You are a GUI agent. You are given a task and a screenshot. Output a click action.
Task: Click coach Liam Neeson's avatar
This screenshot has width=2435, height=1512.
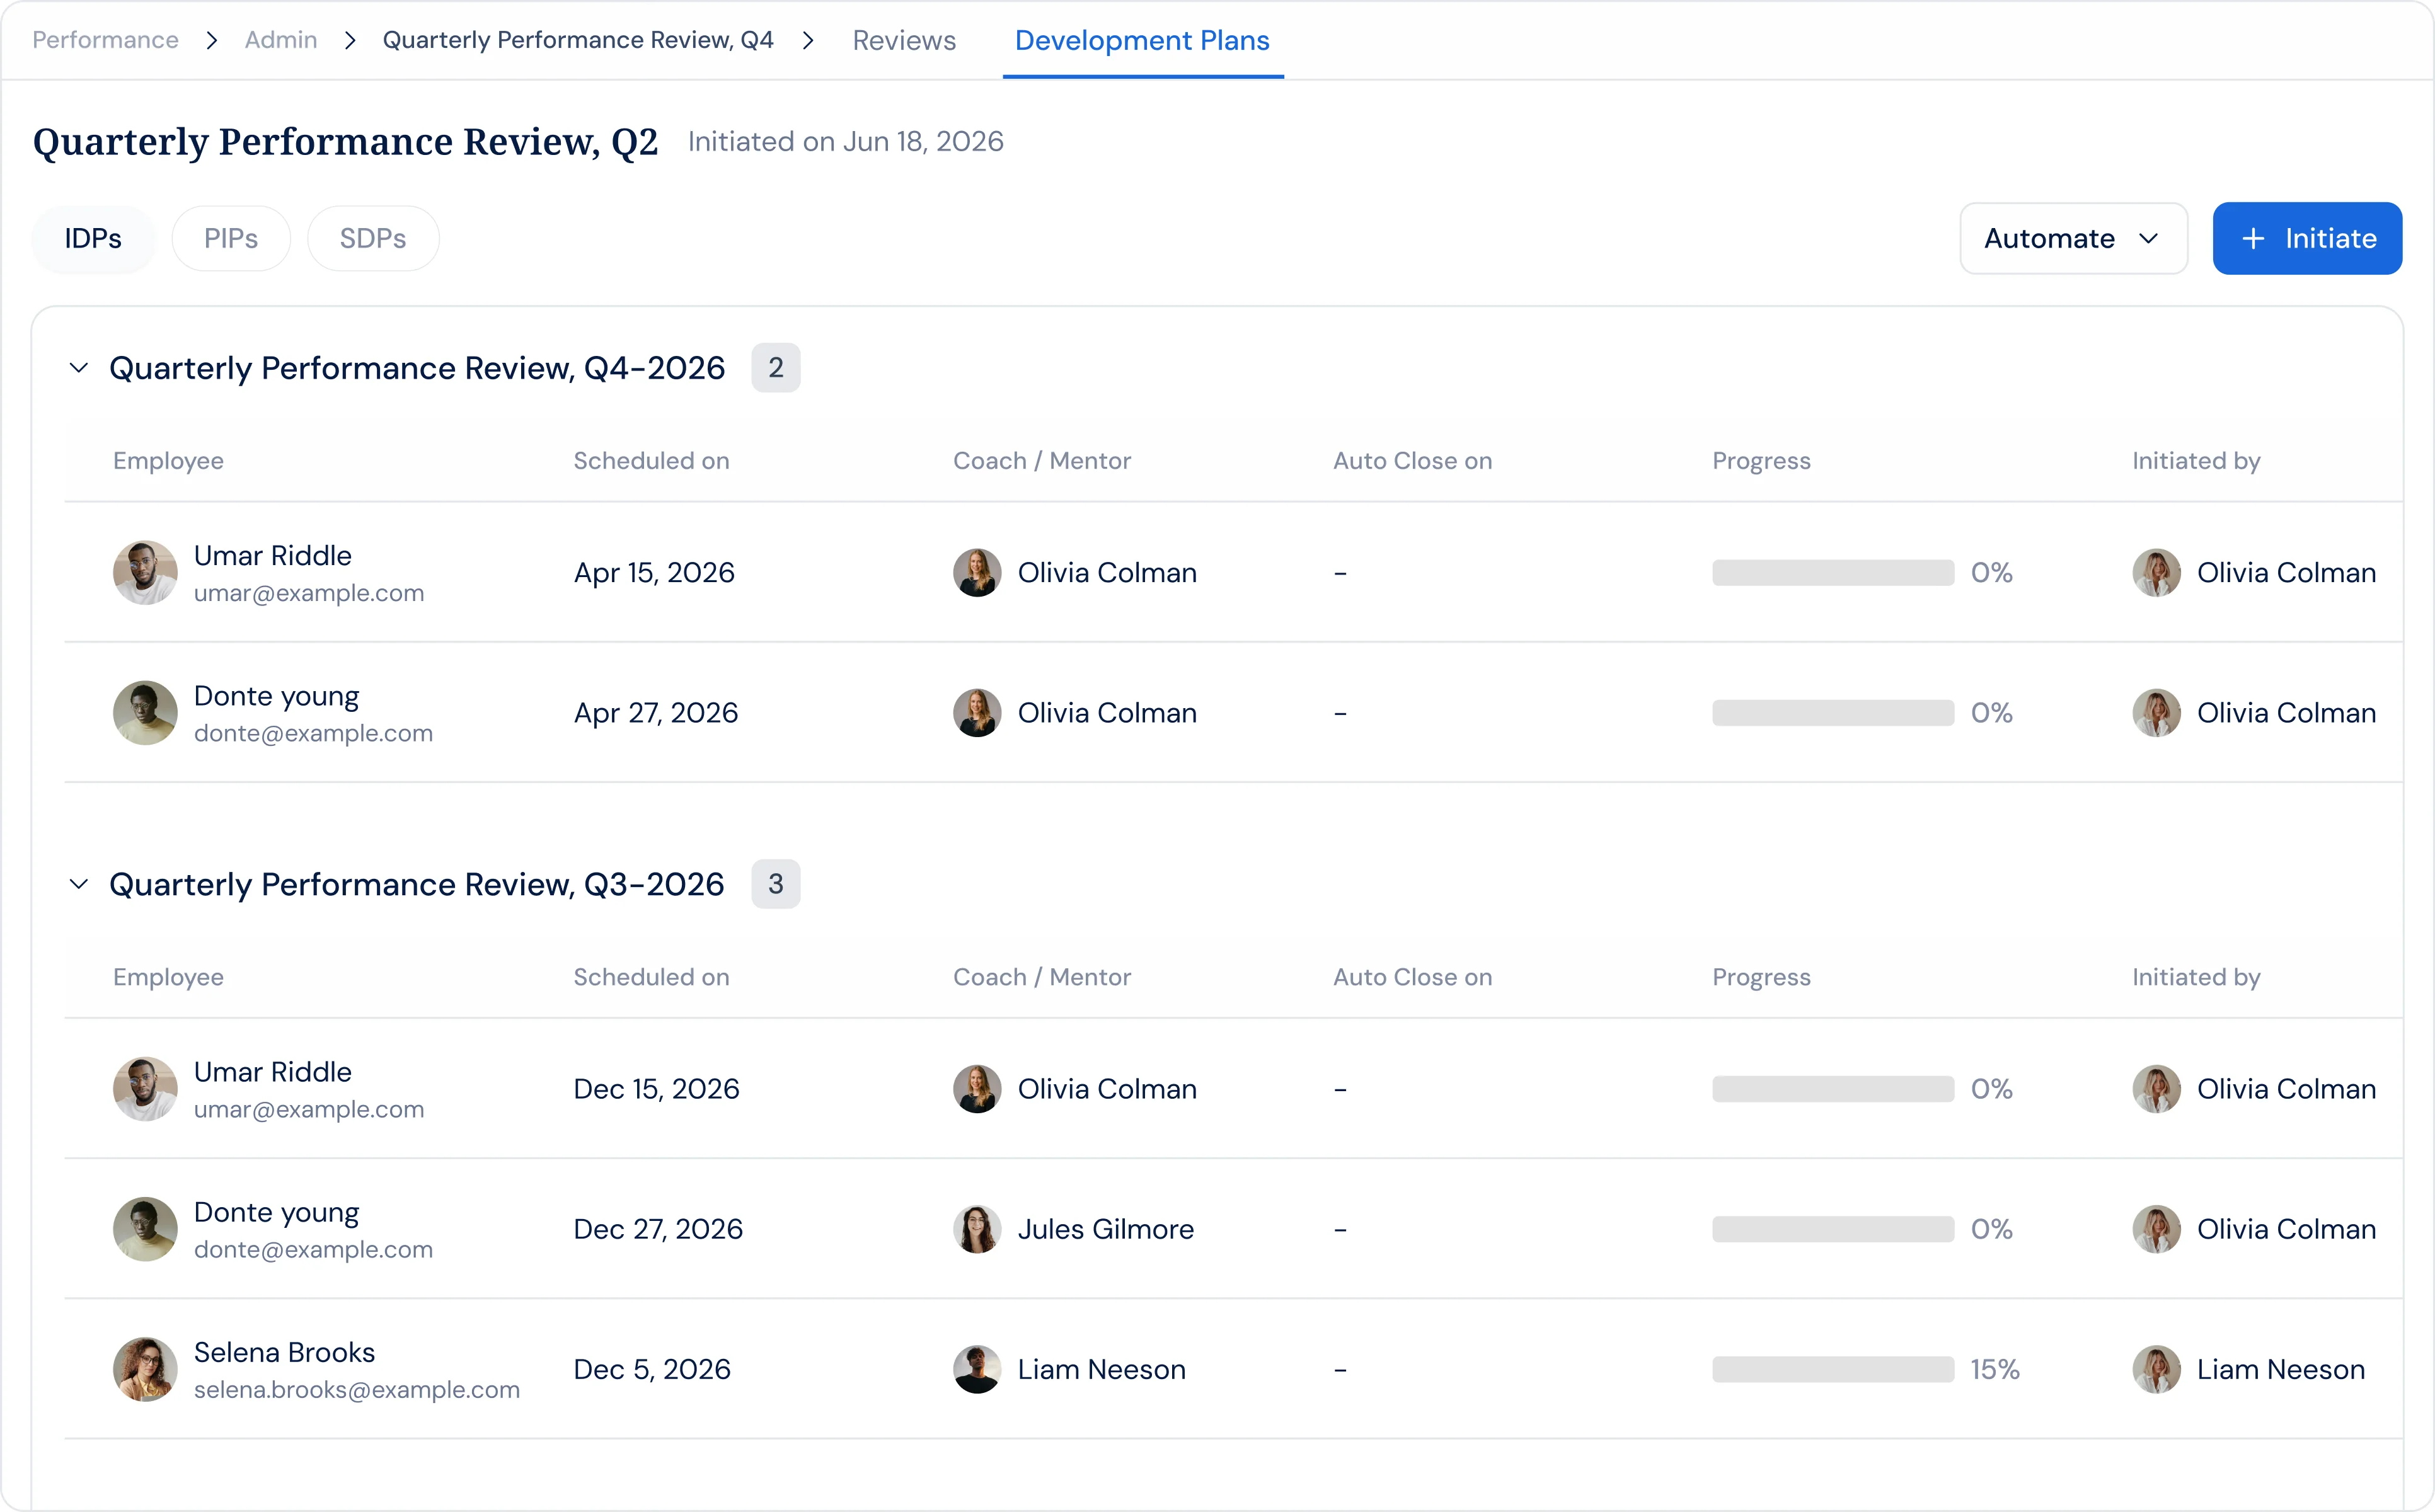[x=977, y=1369]
